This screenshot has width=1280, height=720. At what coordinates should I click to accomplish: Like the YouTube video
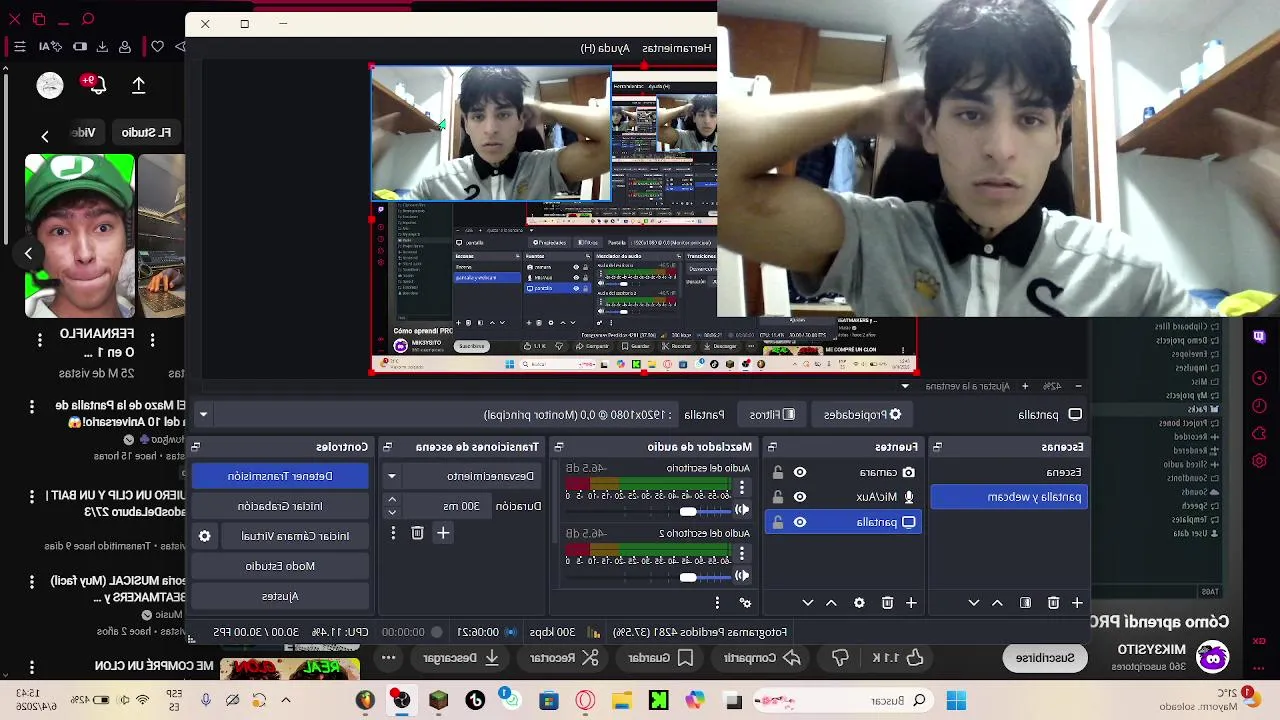click(x=902, y=657)
